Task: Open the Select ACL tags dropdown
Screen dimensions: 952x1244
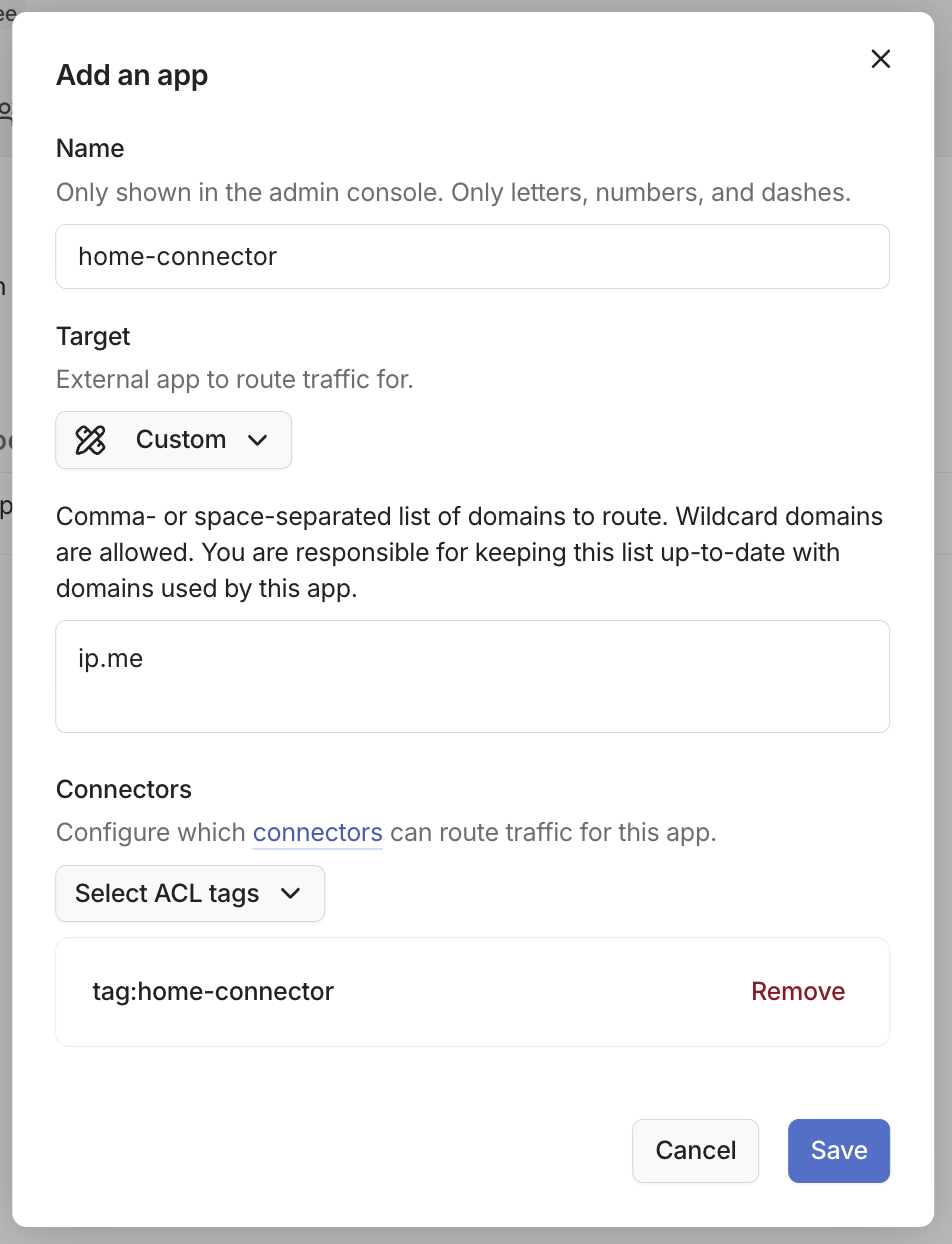Action: click(189, 893)
